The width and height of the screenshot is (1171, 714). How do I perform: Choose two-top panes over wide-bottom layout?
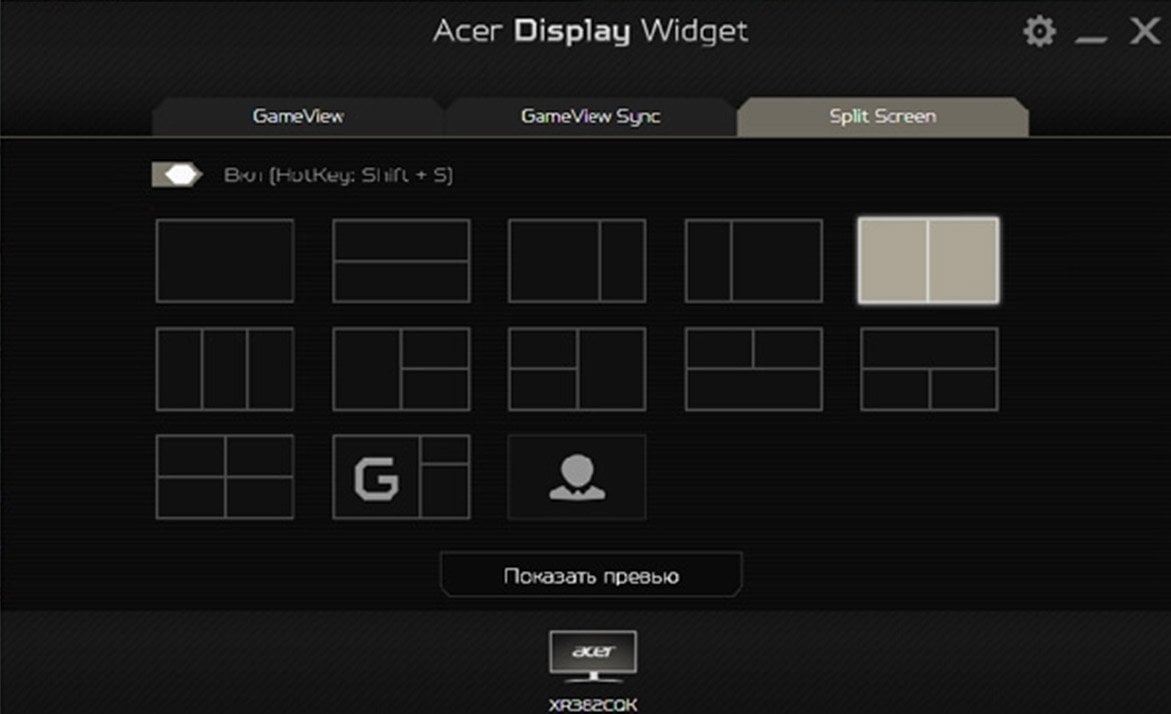[754, 369]
